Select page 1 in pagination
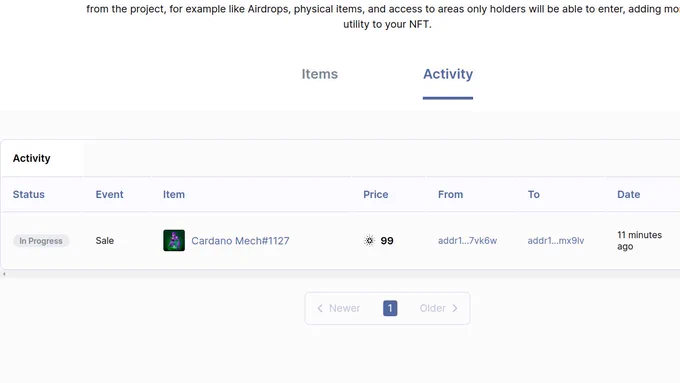 390,308
